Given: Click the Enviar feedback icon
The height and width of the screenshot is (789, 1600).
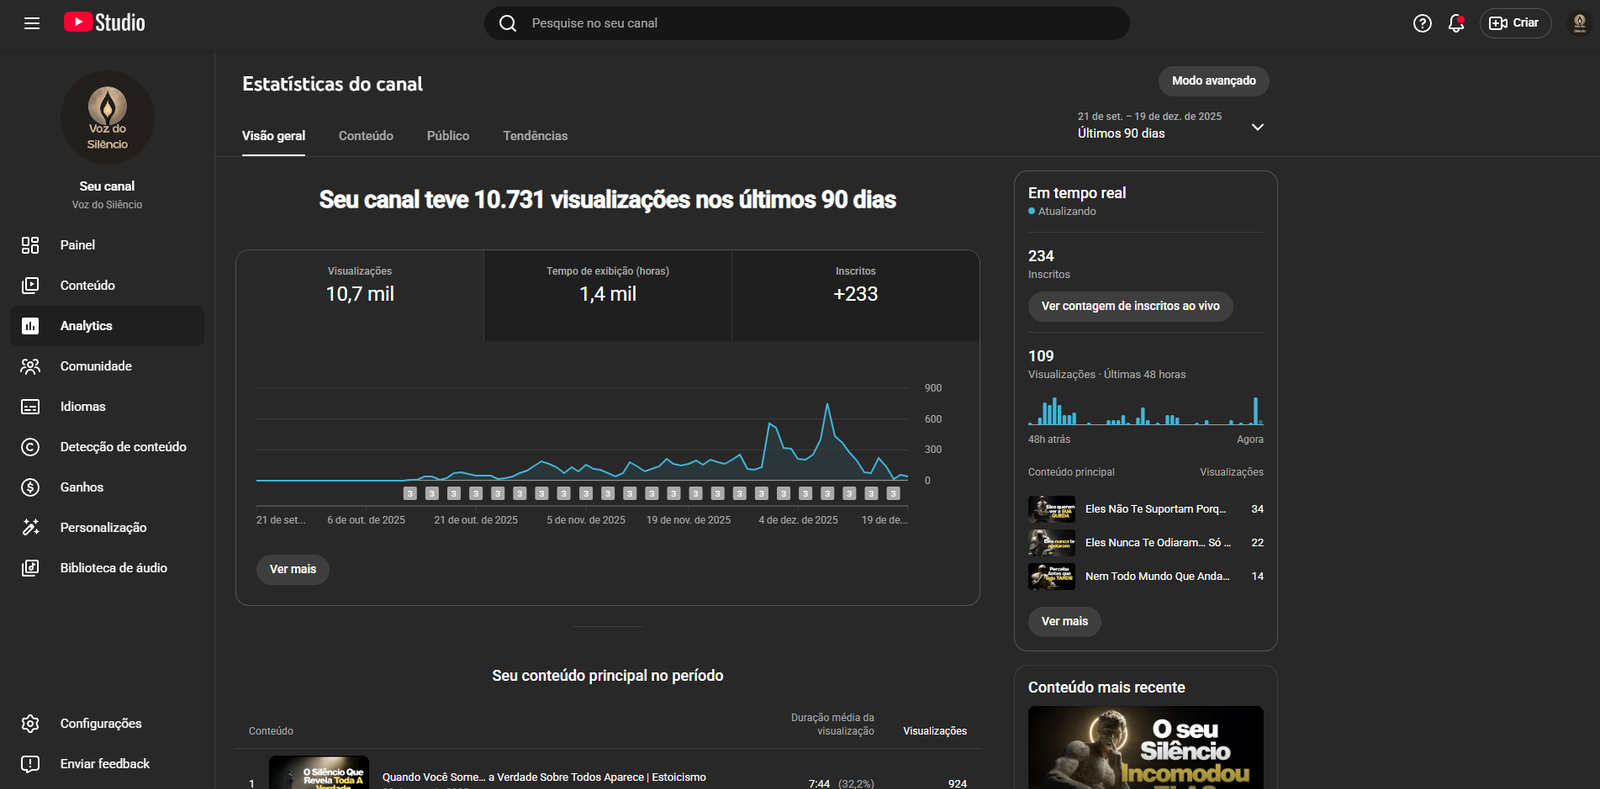Looking at the screenshot, I should click(31, 764).
